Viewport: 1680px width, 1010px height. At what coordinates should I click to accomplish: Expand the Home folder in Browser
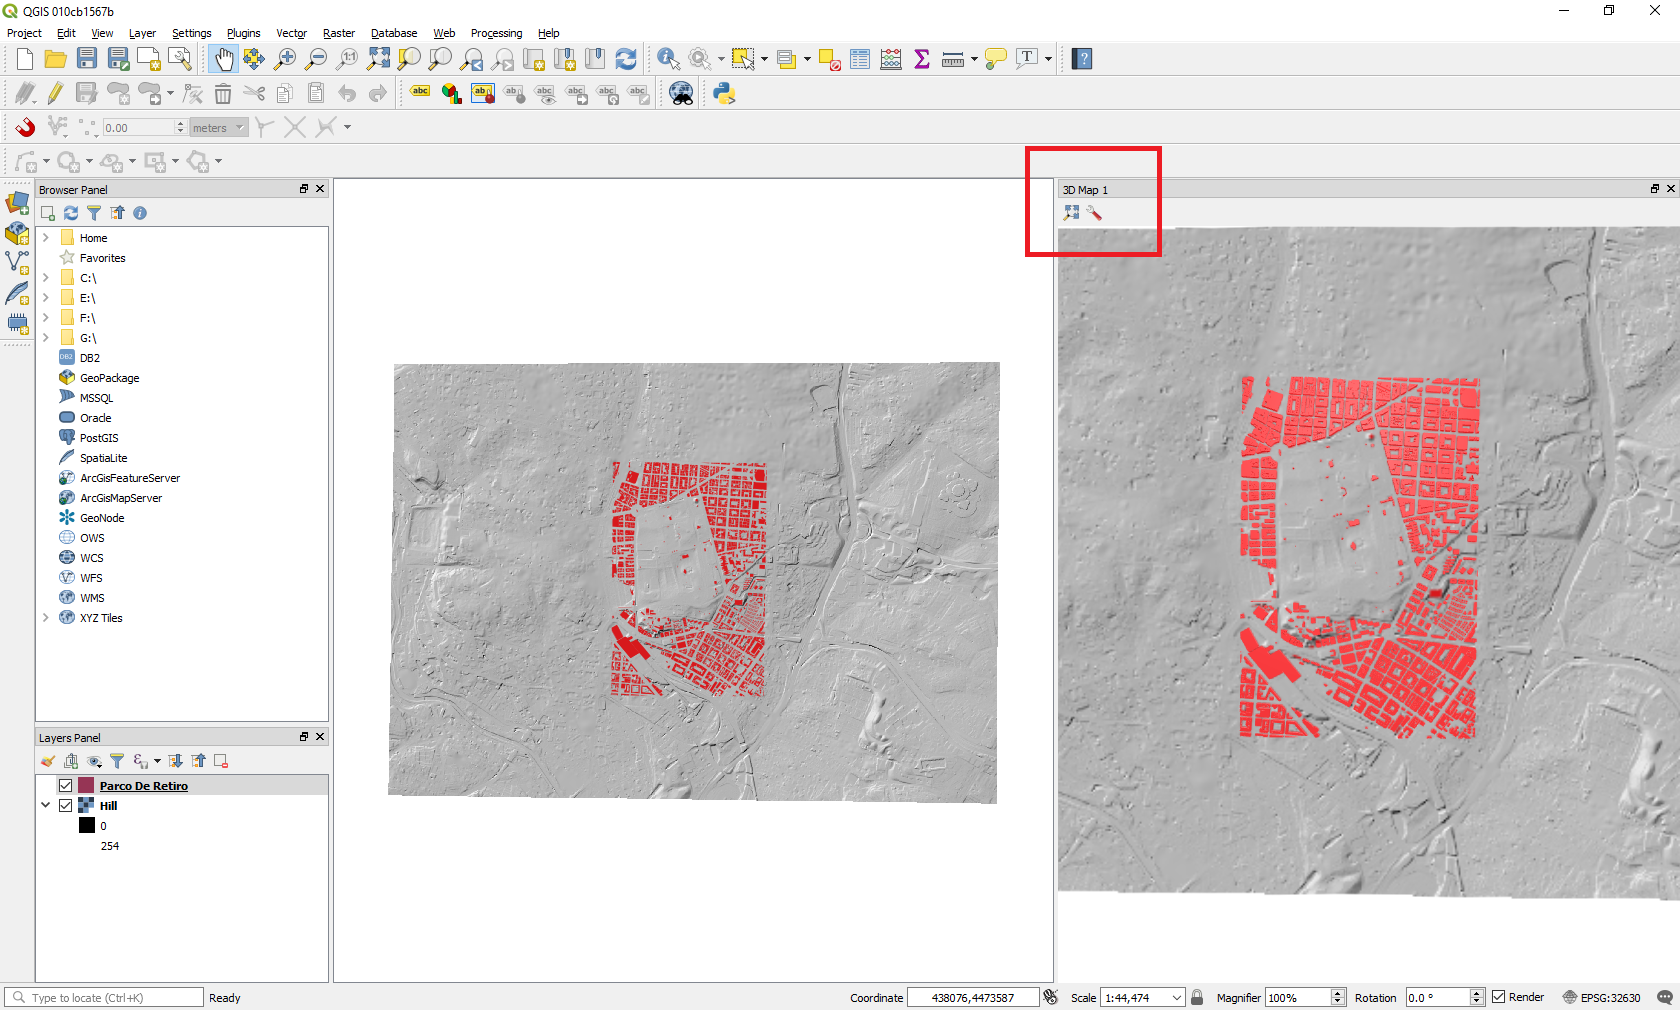(x=46, y=238)
